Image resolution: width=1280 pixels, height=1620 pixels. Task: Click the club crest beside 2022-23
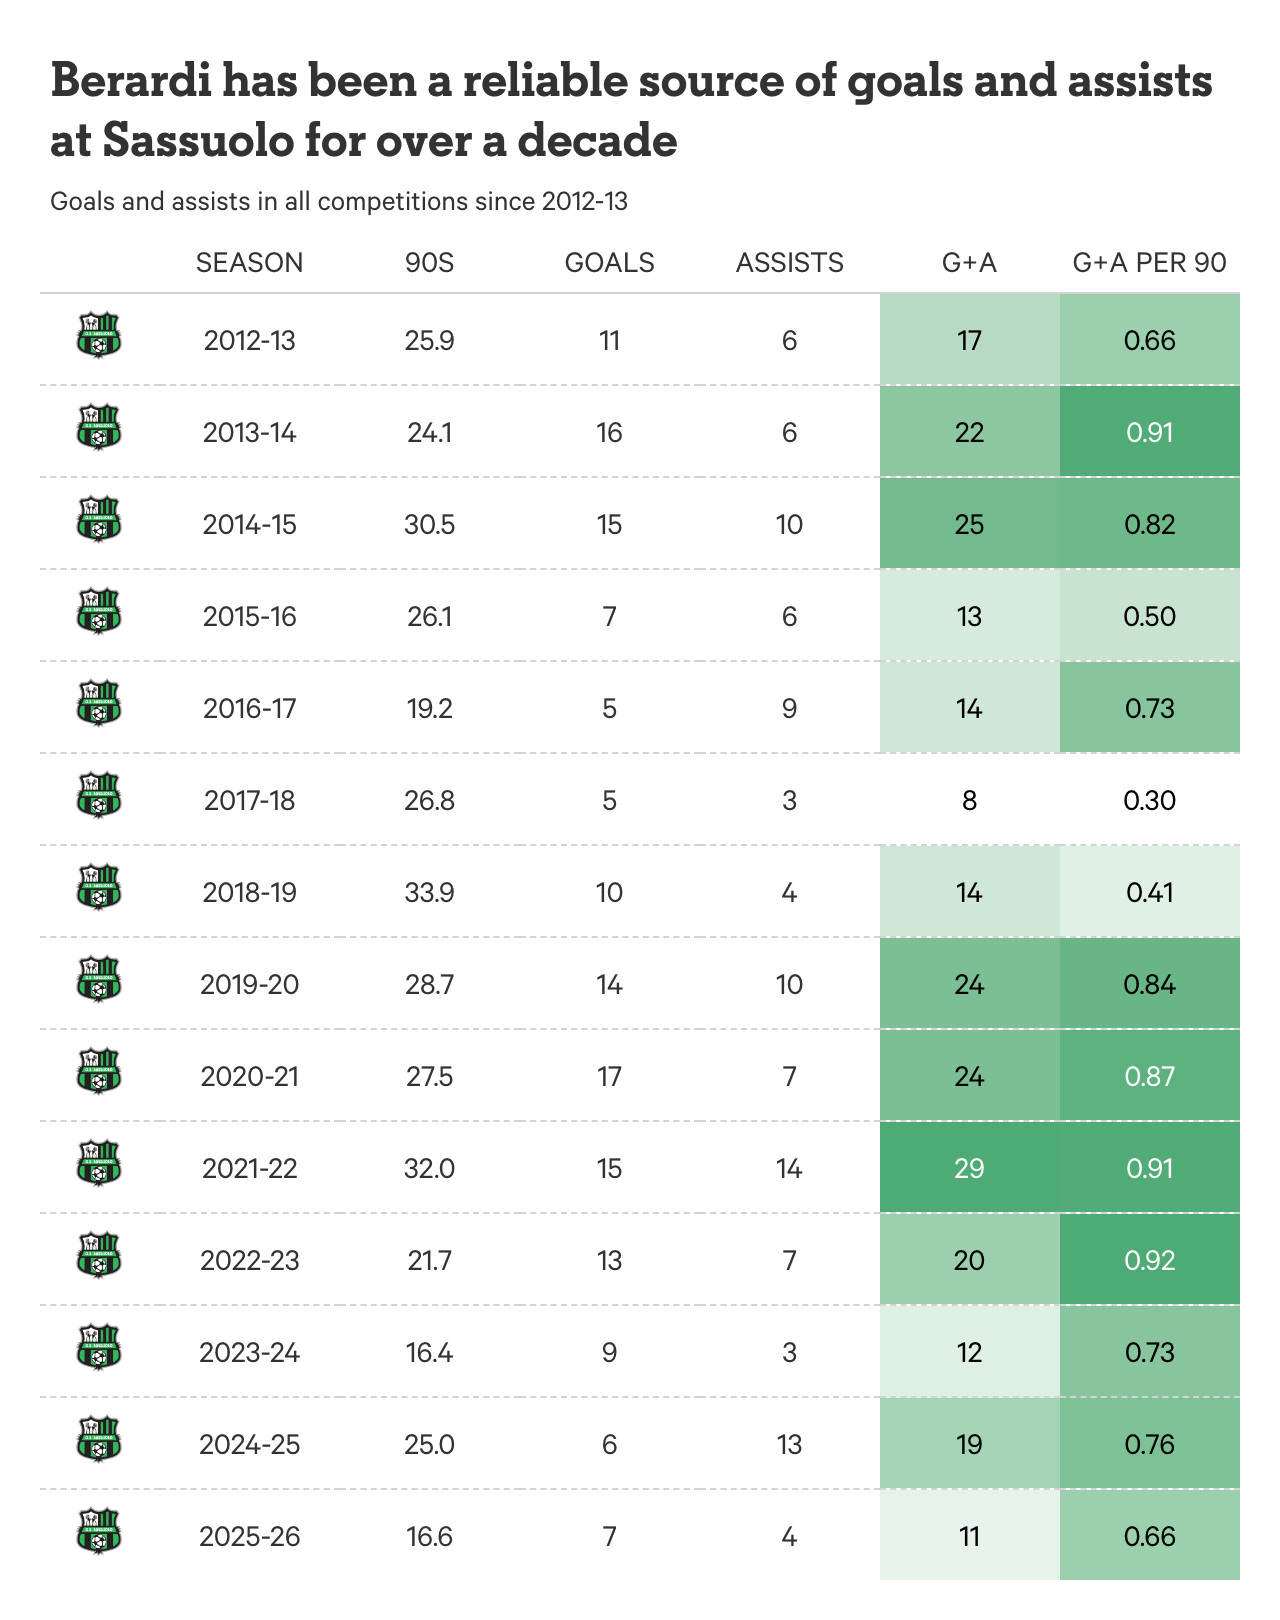98,1257
